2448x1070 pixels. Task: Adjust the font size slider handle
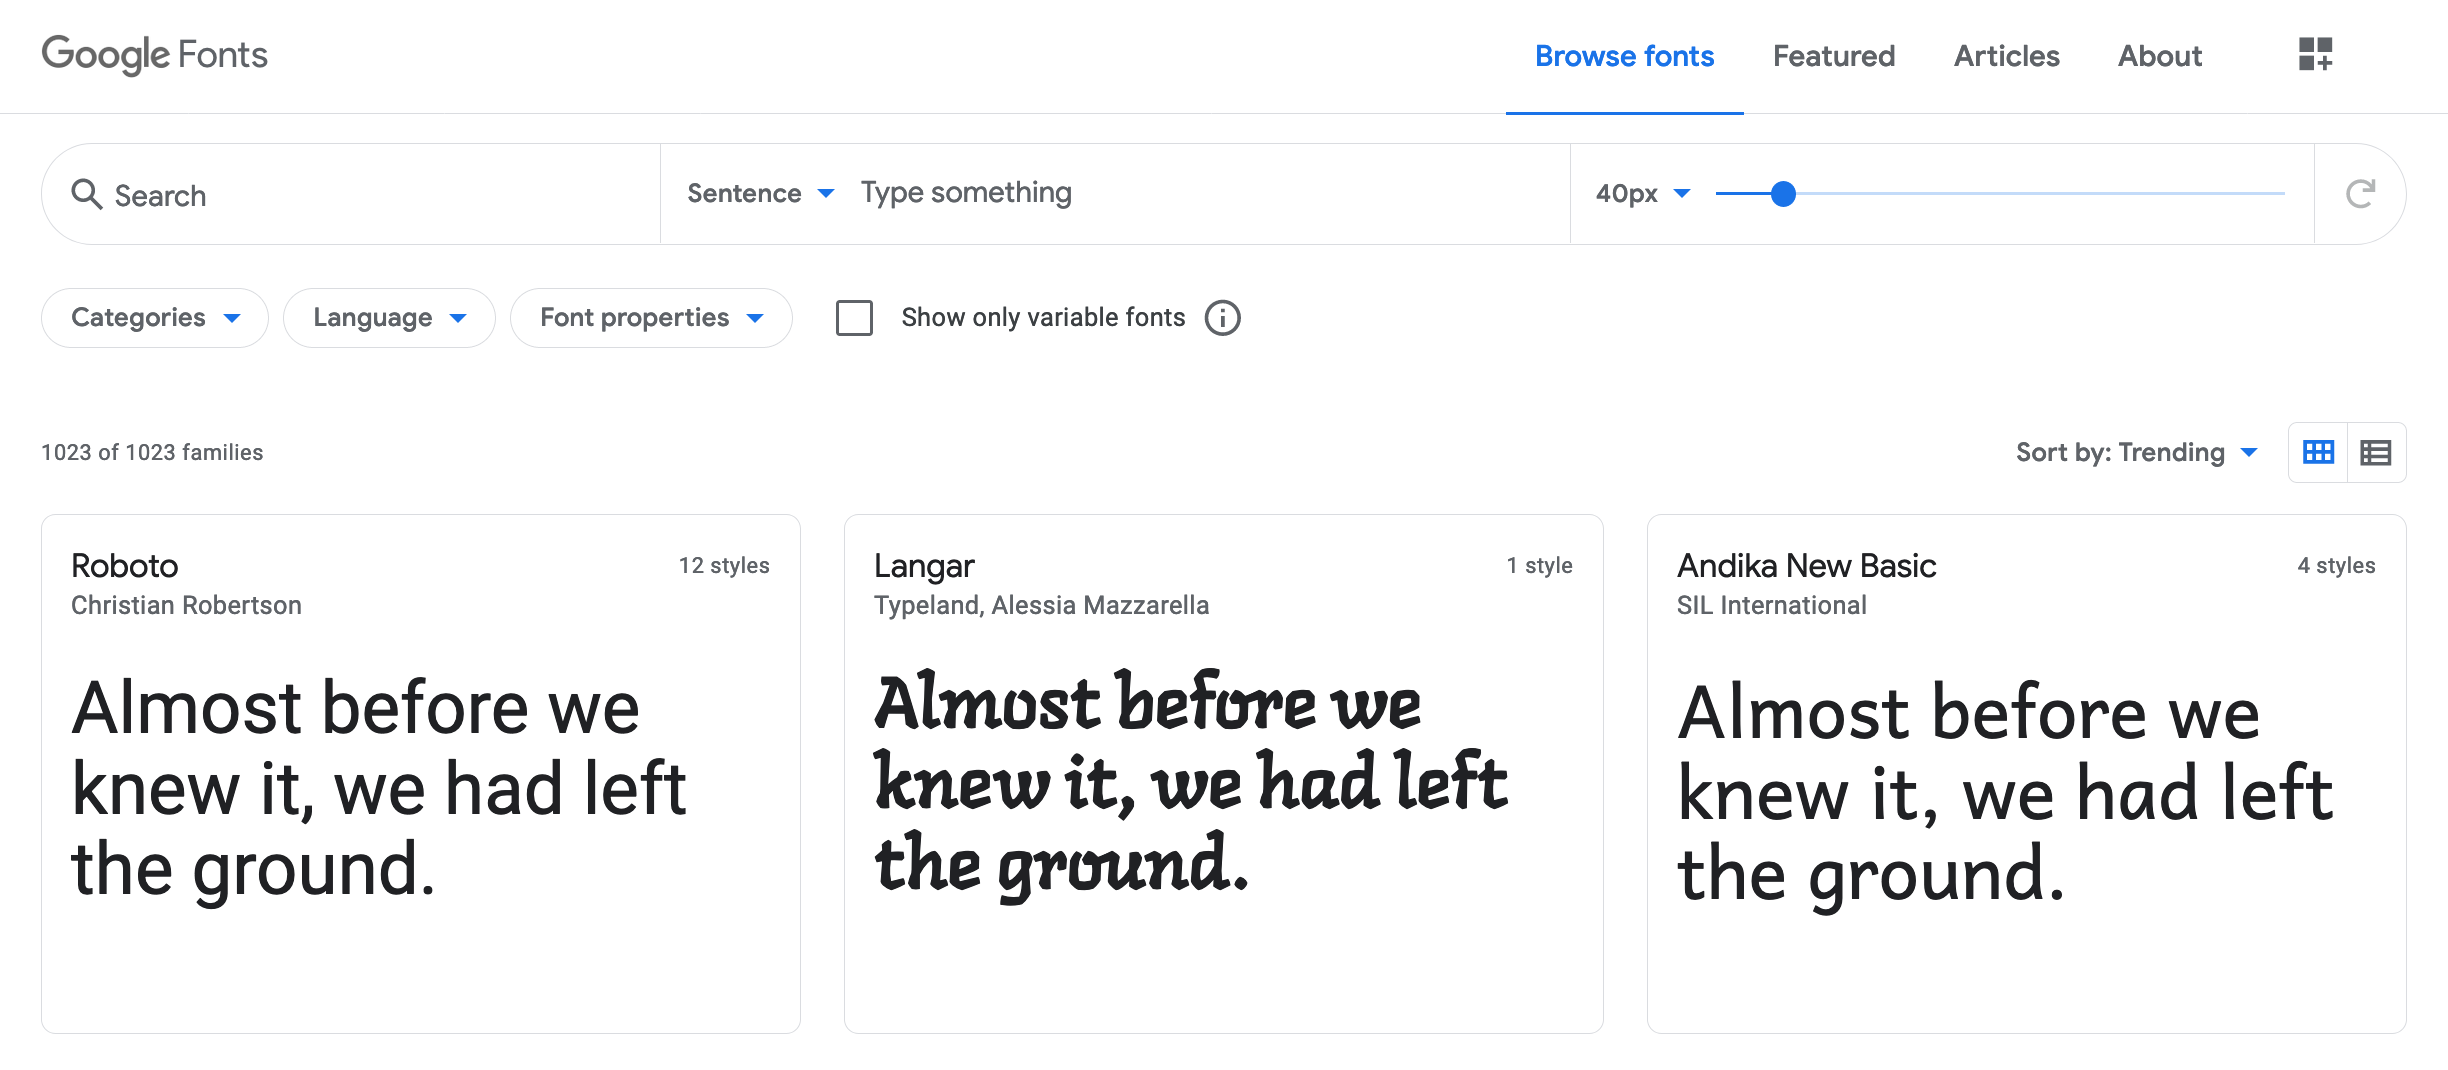pyautogui.click(x=1783, y=194)
